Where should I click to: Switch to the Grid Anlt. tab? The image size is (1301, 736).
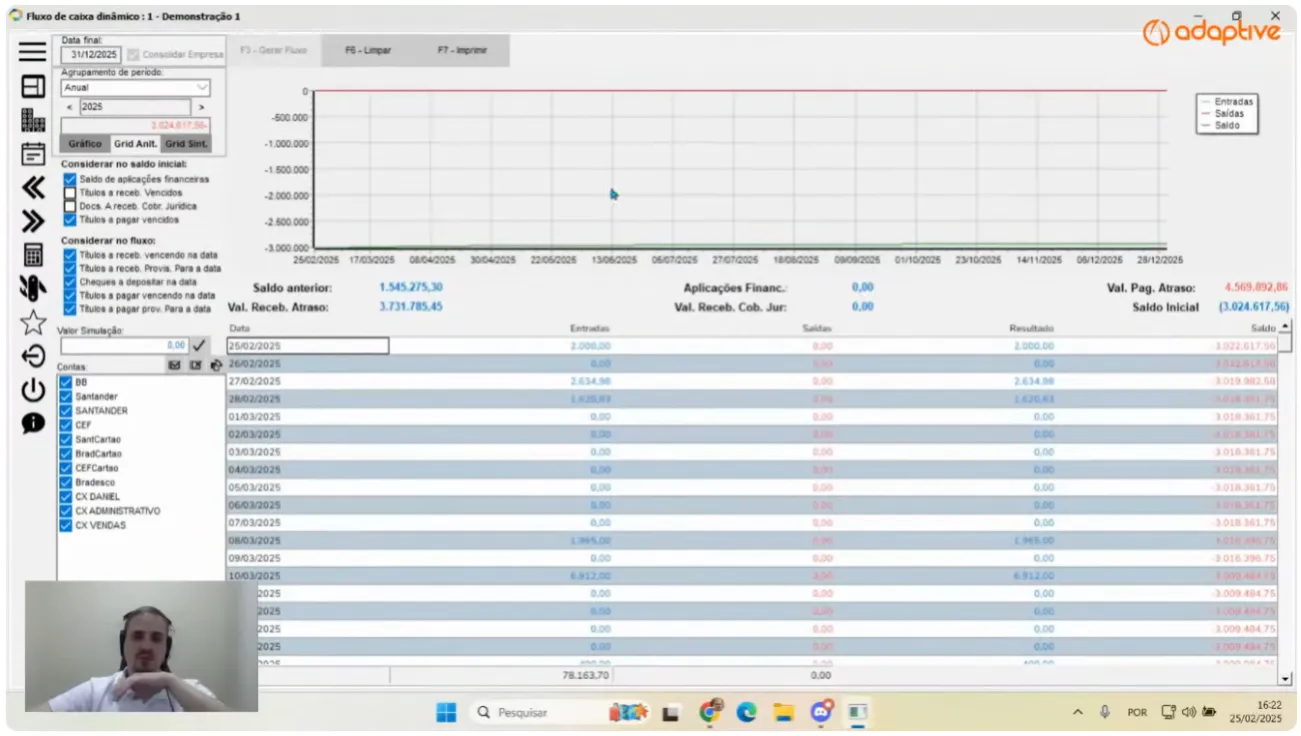pyautogui.click(x=135, y=144)
